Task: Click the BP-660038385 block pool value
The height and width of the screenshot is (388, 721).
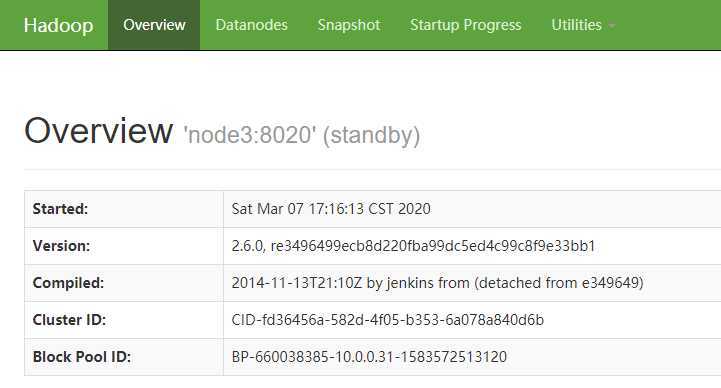Action: coord(369,357)
